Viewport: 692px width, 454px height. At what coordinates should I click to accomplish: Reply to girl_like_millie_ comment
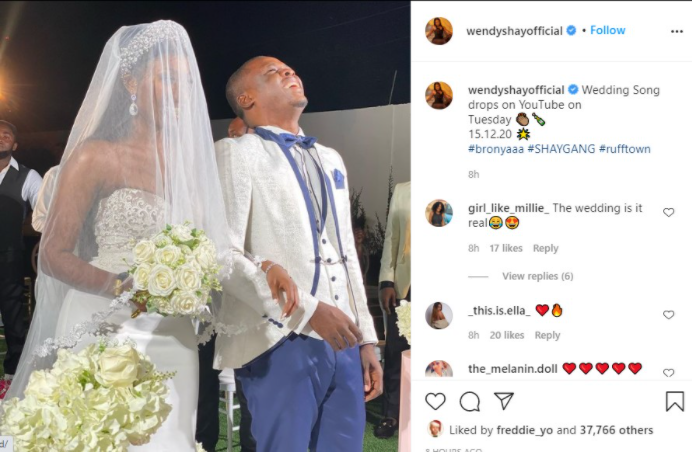pyautogui.click(x=545, y=248)
